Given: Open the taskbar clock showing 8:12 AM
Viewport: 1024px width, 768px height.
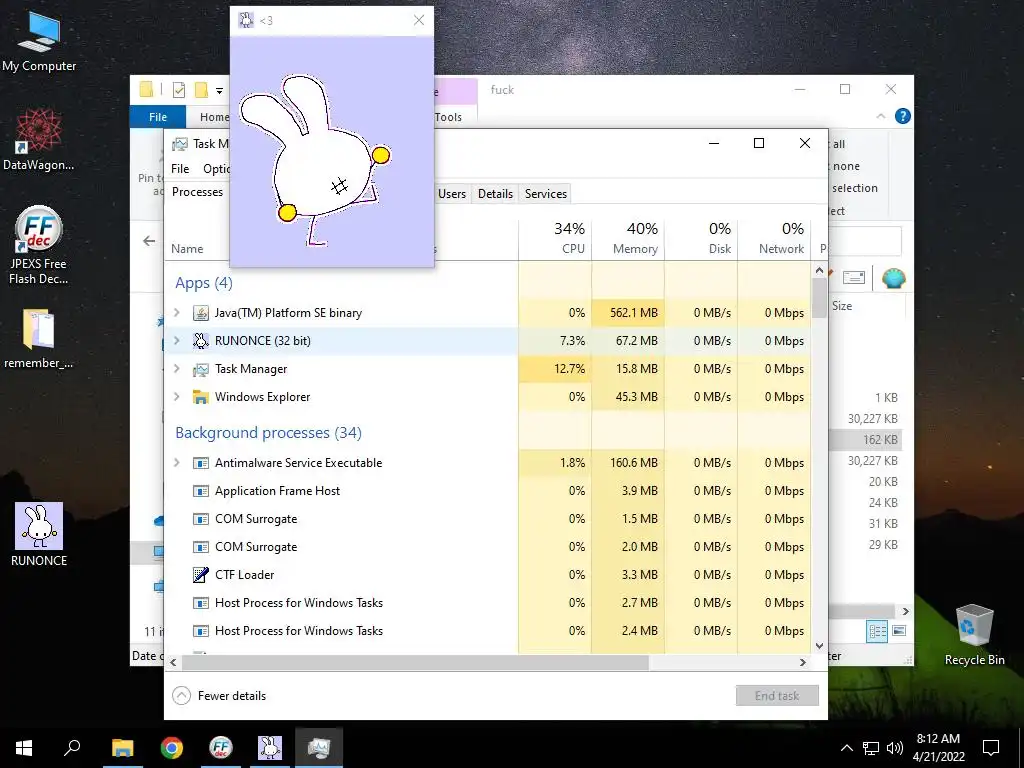Looking at the screenshot, I should tap(938, 748).
